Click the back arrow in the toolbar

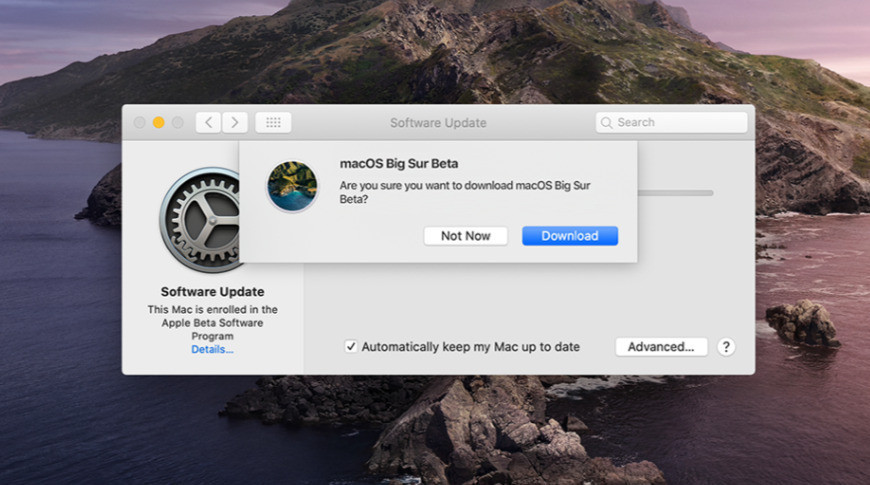(x=208, y=122)
